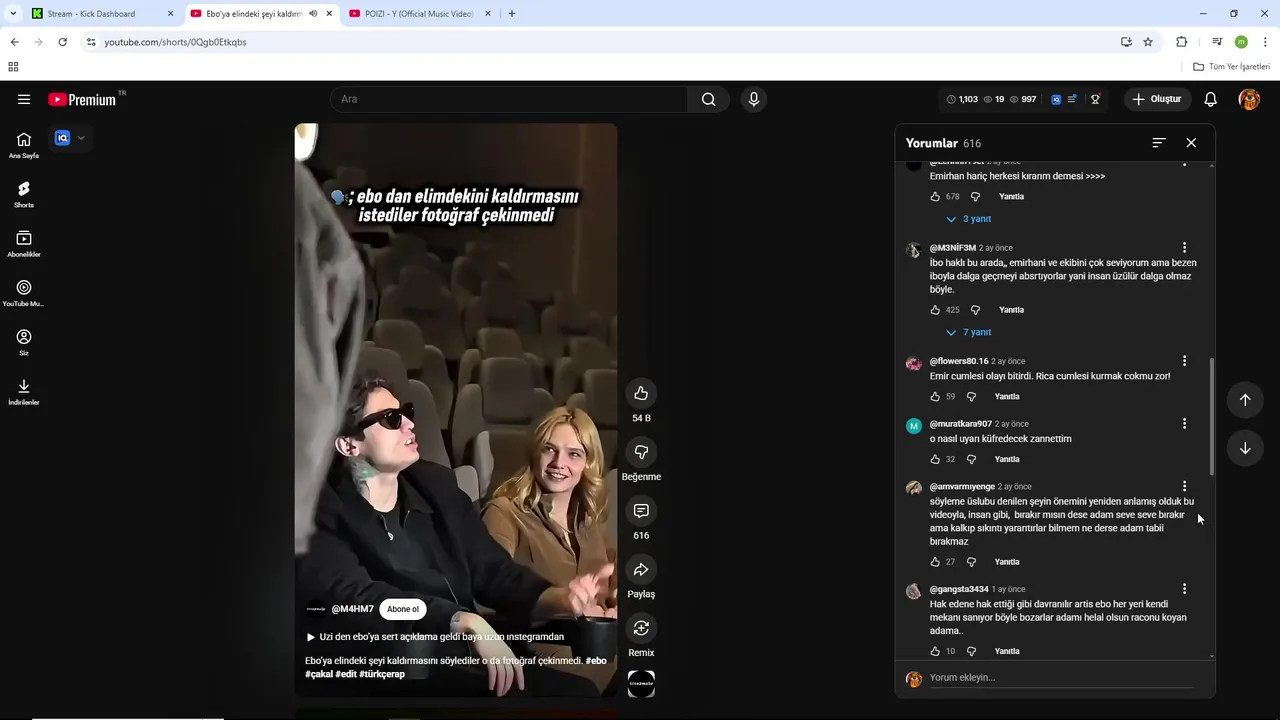
Task: Start voice search with microphone icon
Action: [x=754, y=99]
